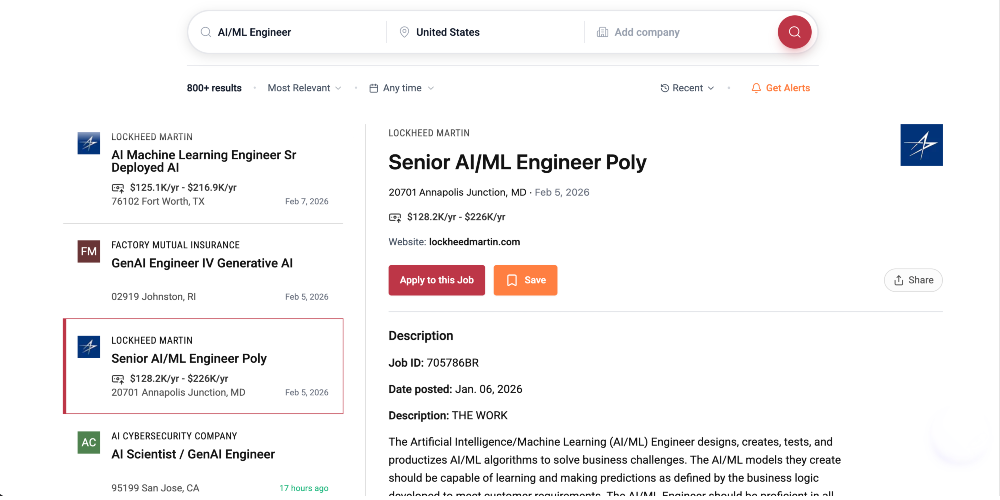Click the job title search field
1000x500 pixels.
click(295, 32)
